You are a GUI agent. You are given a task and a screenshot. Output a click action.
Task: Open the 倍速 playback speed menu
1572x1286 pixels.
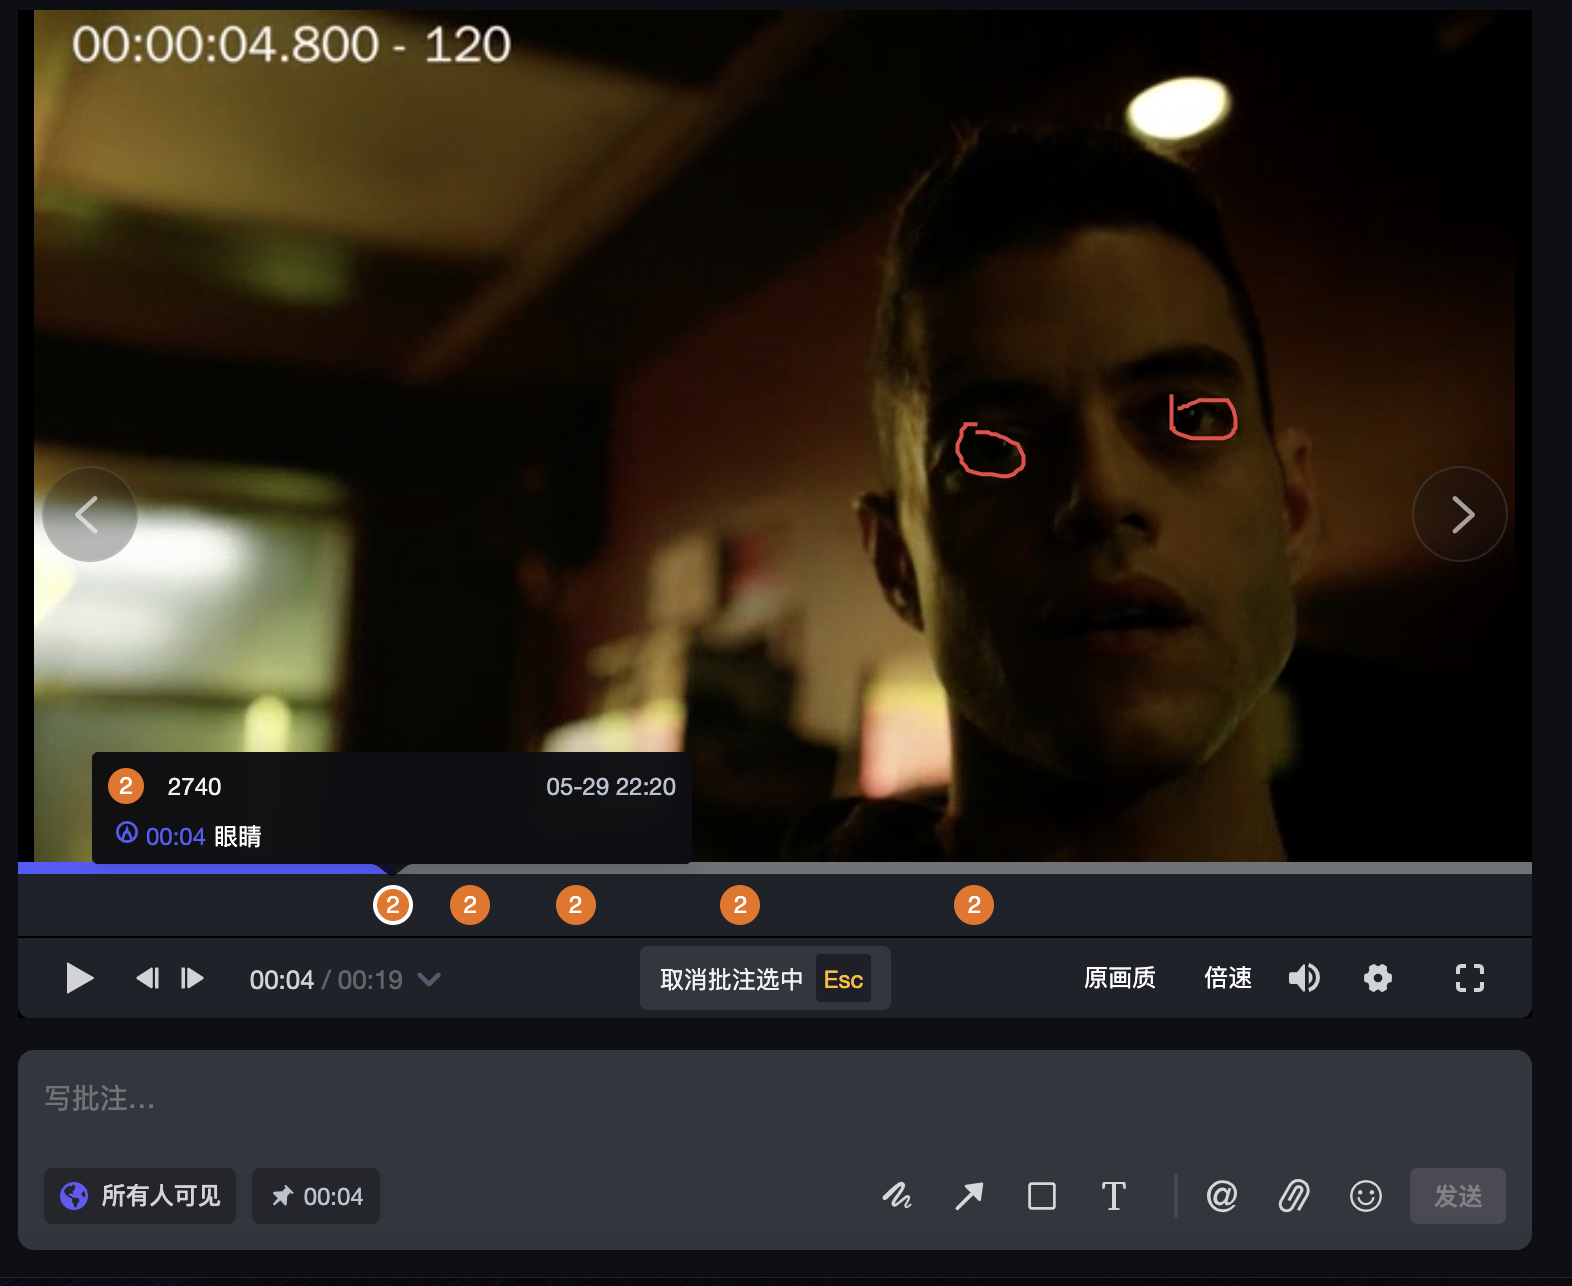pos(1228,978)
